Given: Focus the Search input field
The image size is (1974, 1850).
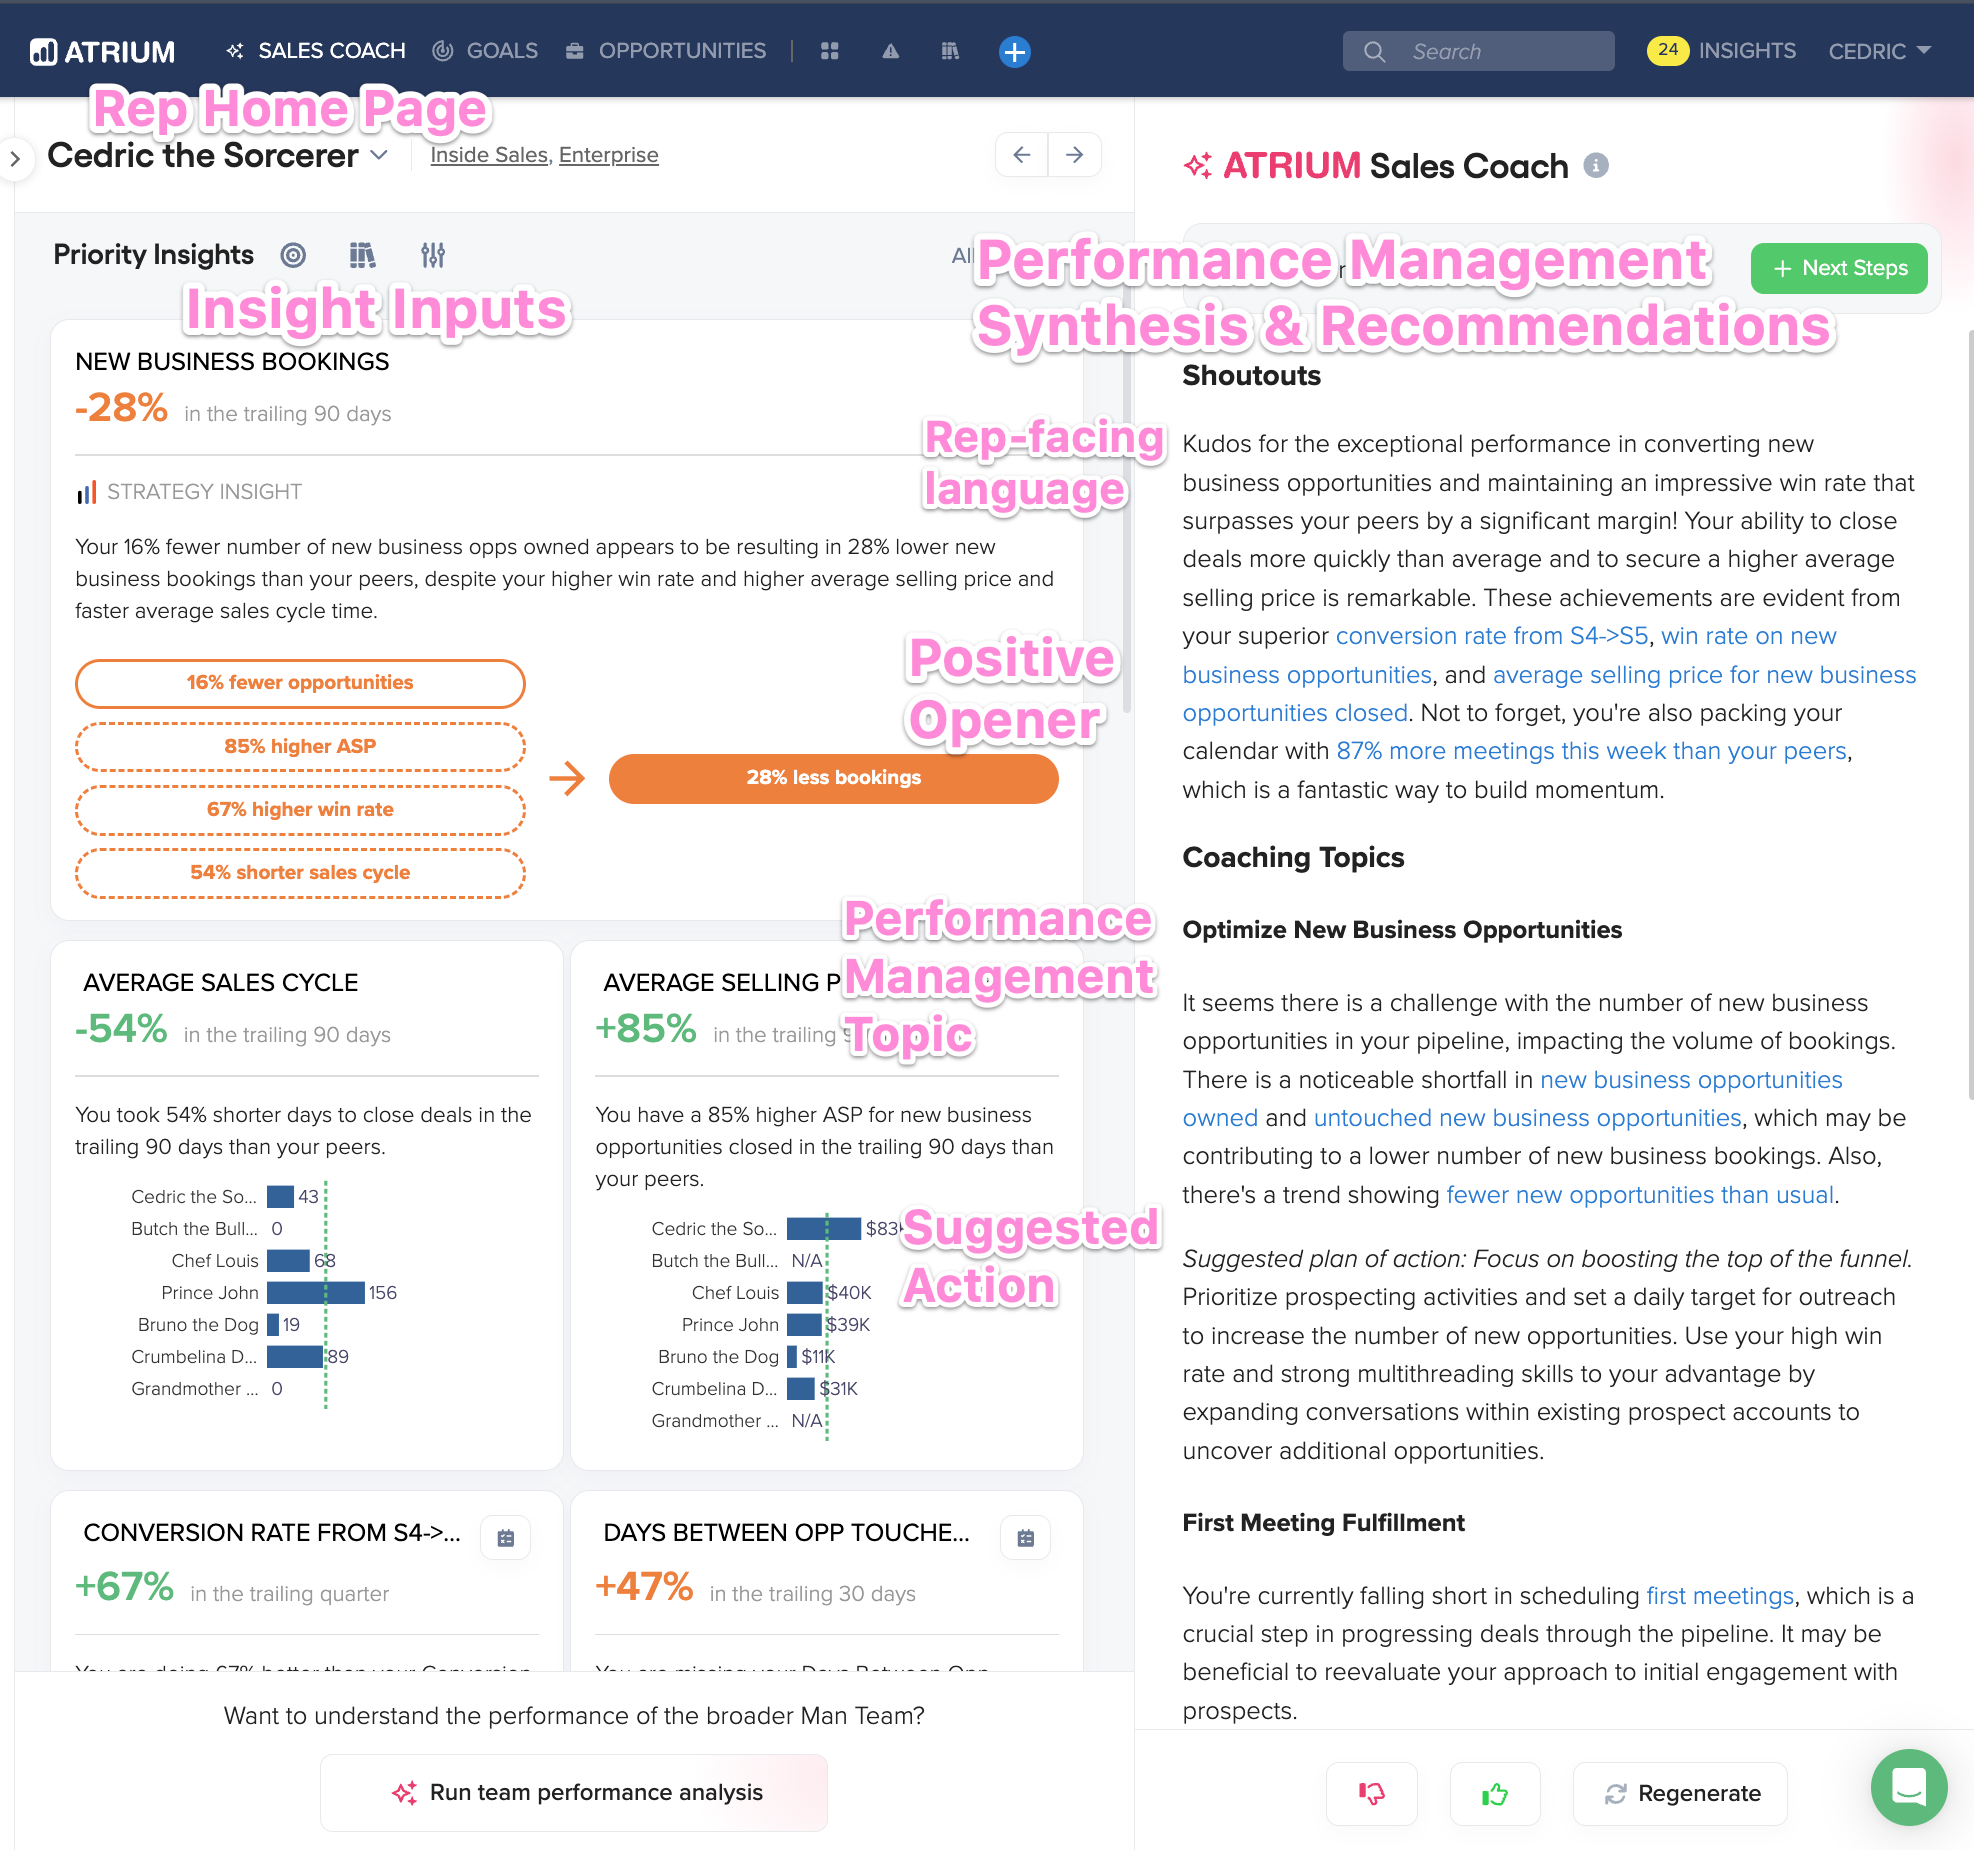Looking at the screenshot, I should 1478,51.
